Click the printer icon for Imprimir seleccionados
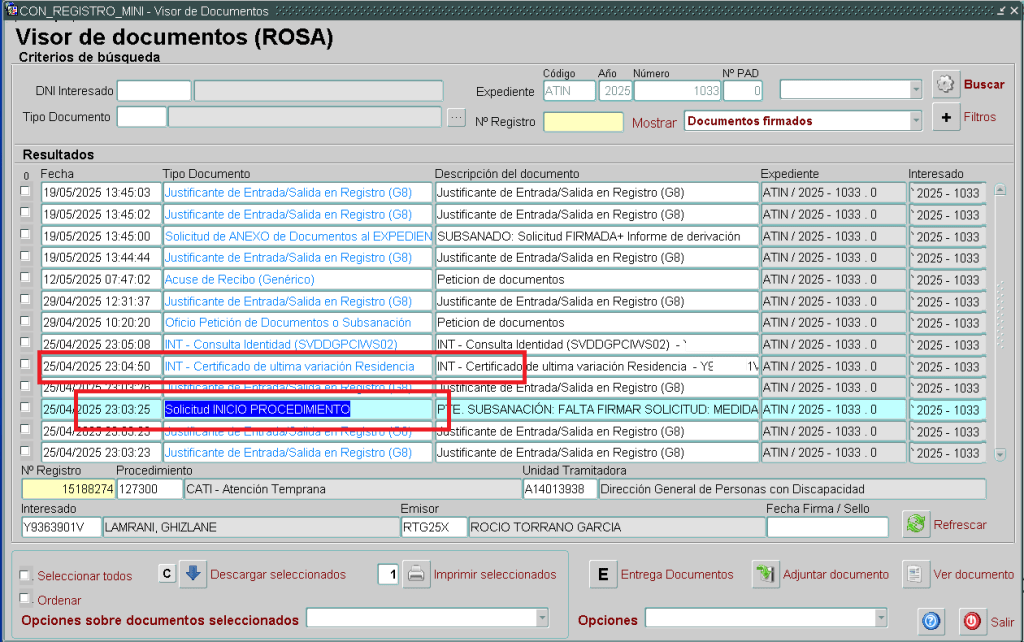Viewport: 1024px width, 642px height. [x=416, y=574]
